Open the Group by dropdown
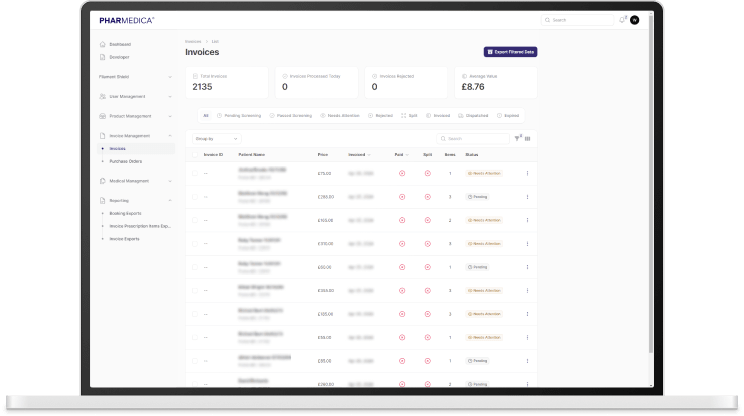 pyautogui.click(x=216, y=139)
